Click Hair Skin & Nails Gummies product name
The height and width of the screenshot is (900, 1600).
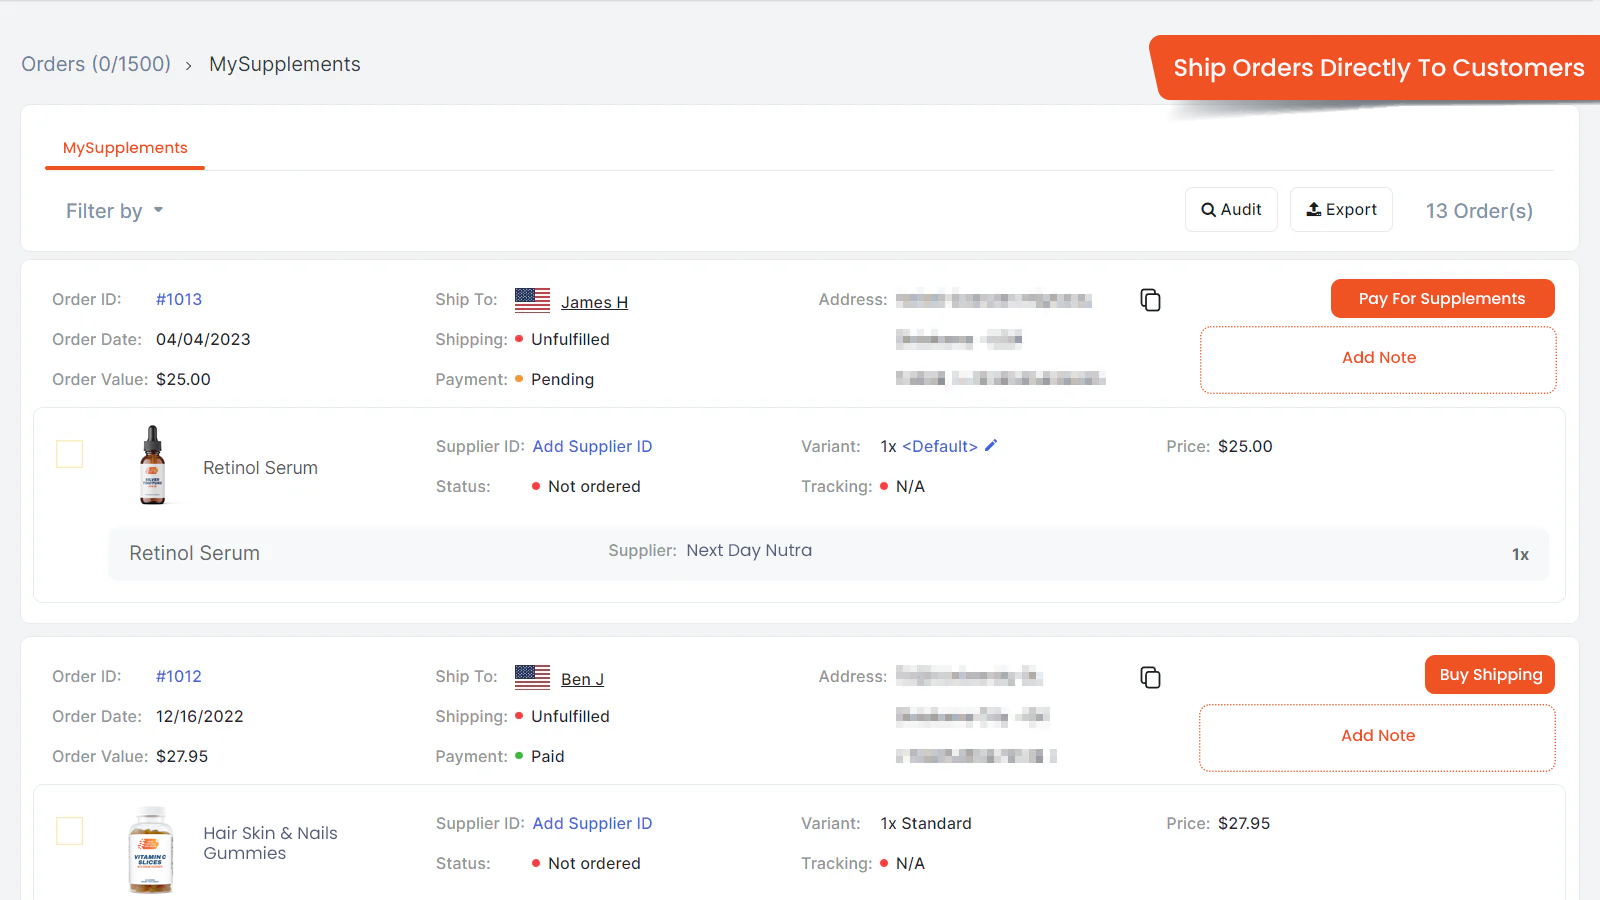point(270,843)
